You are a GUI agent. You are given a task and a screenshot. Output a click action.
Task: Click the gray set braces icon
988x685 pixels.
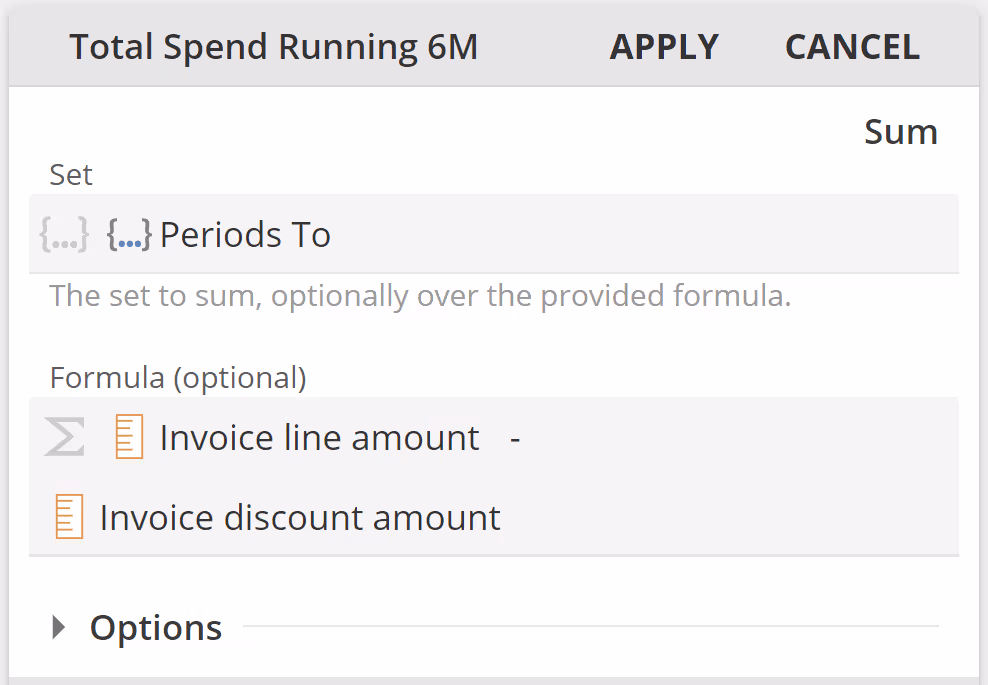point(64,235)
